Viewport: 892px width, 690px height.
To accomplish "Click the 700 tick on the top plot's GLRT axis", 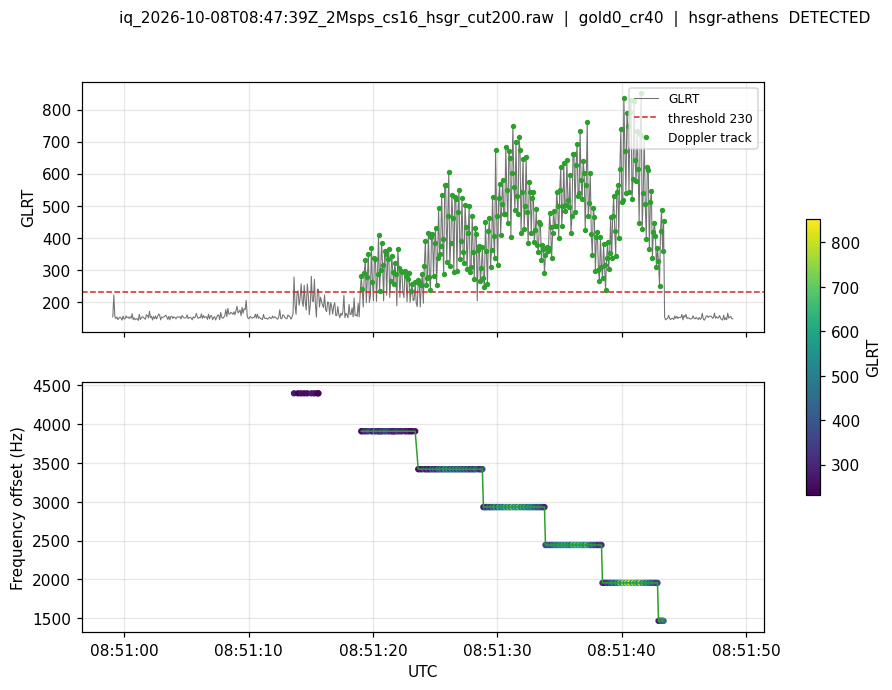I will pyautogui.click(x=56, y=143).
